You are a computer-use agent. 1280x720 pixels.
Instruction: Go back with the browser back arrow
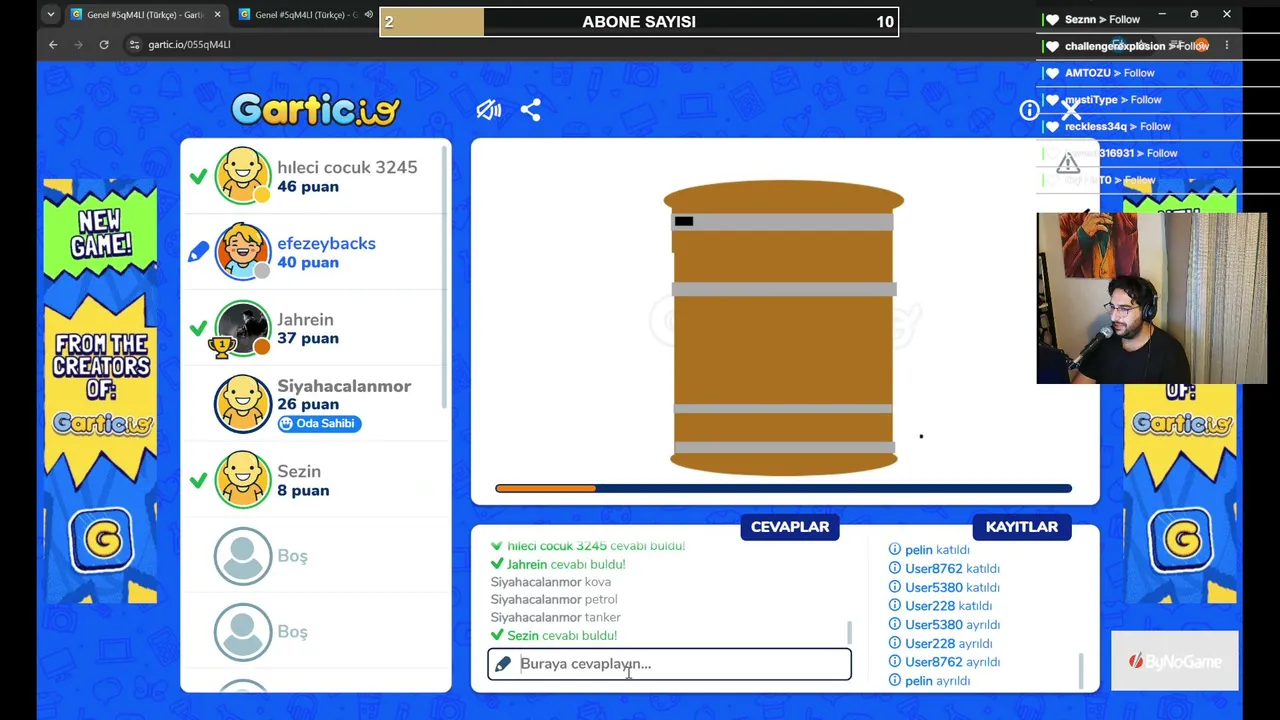(53, 44)
